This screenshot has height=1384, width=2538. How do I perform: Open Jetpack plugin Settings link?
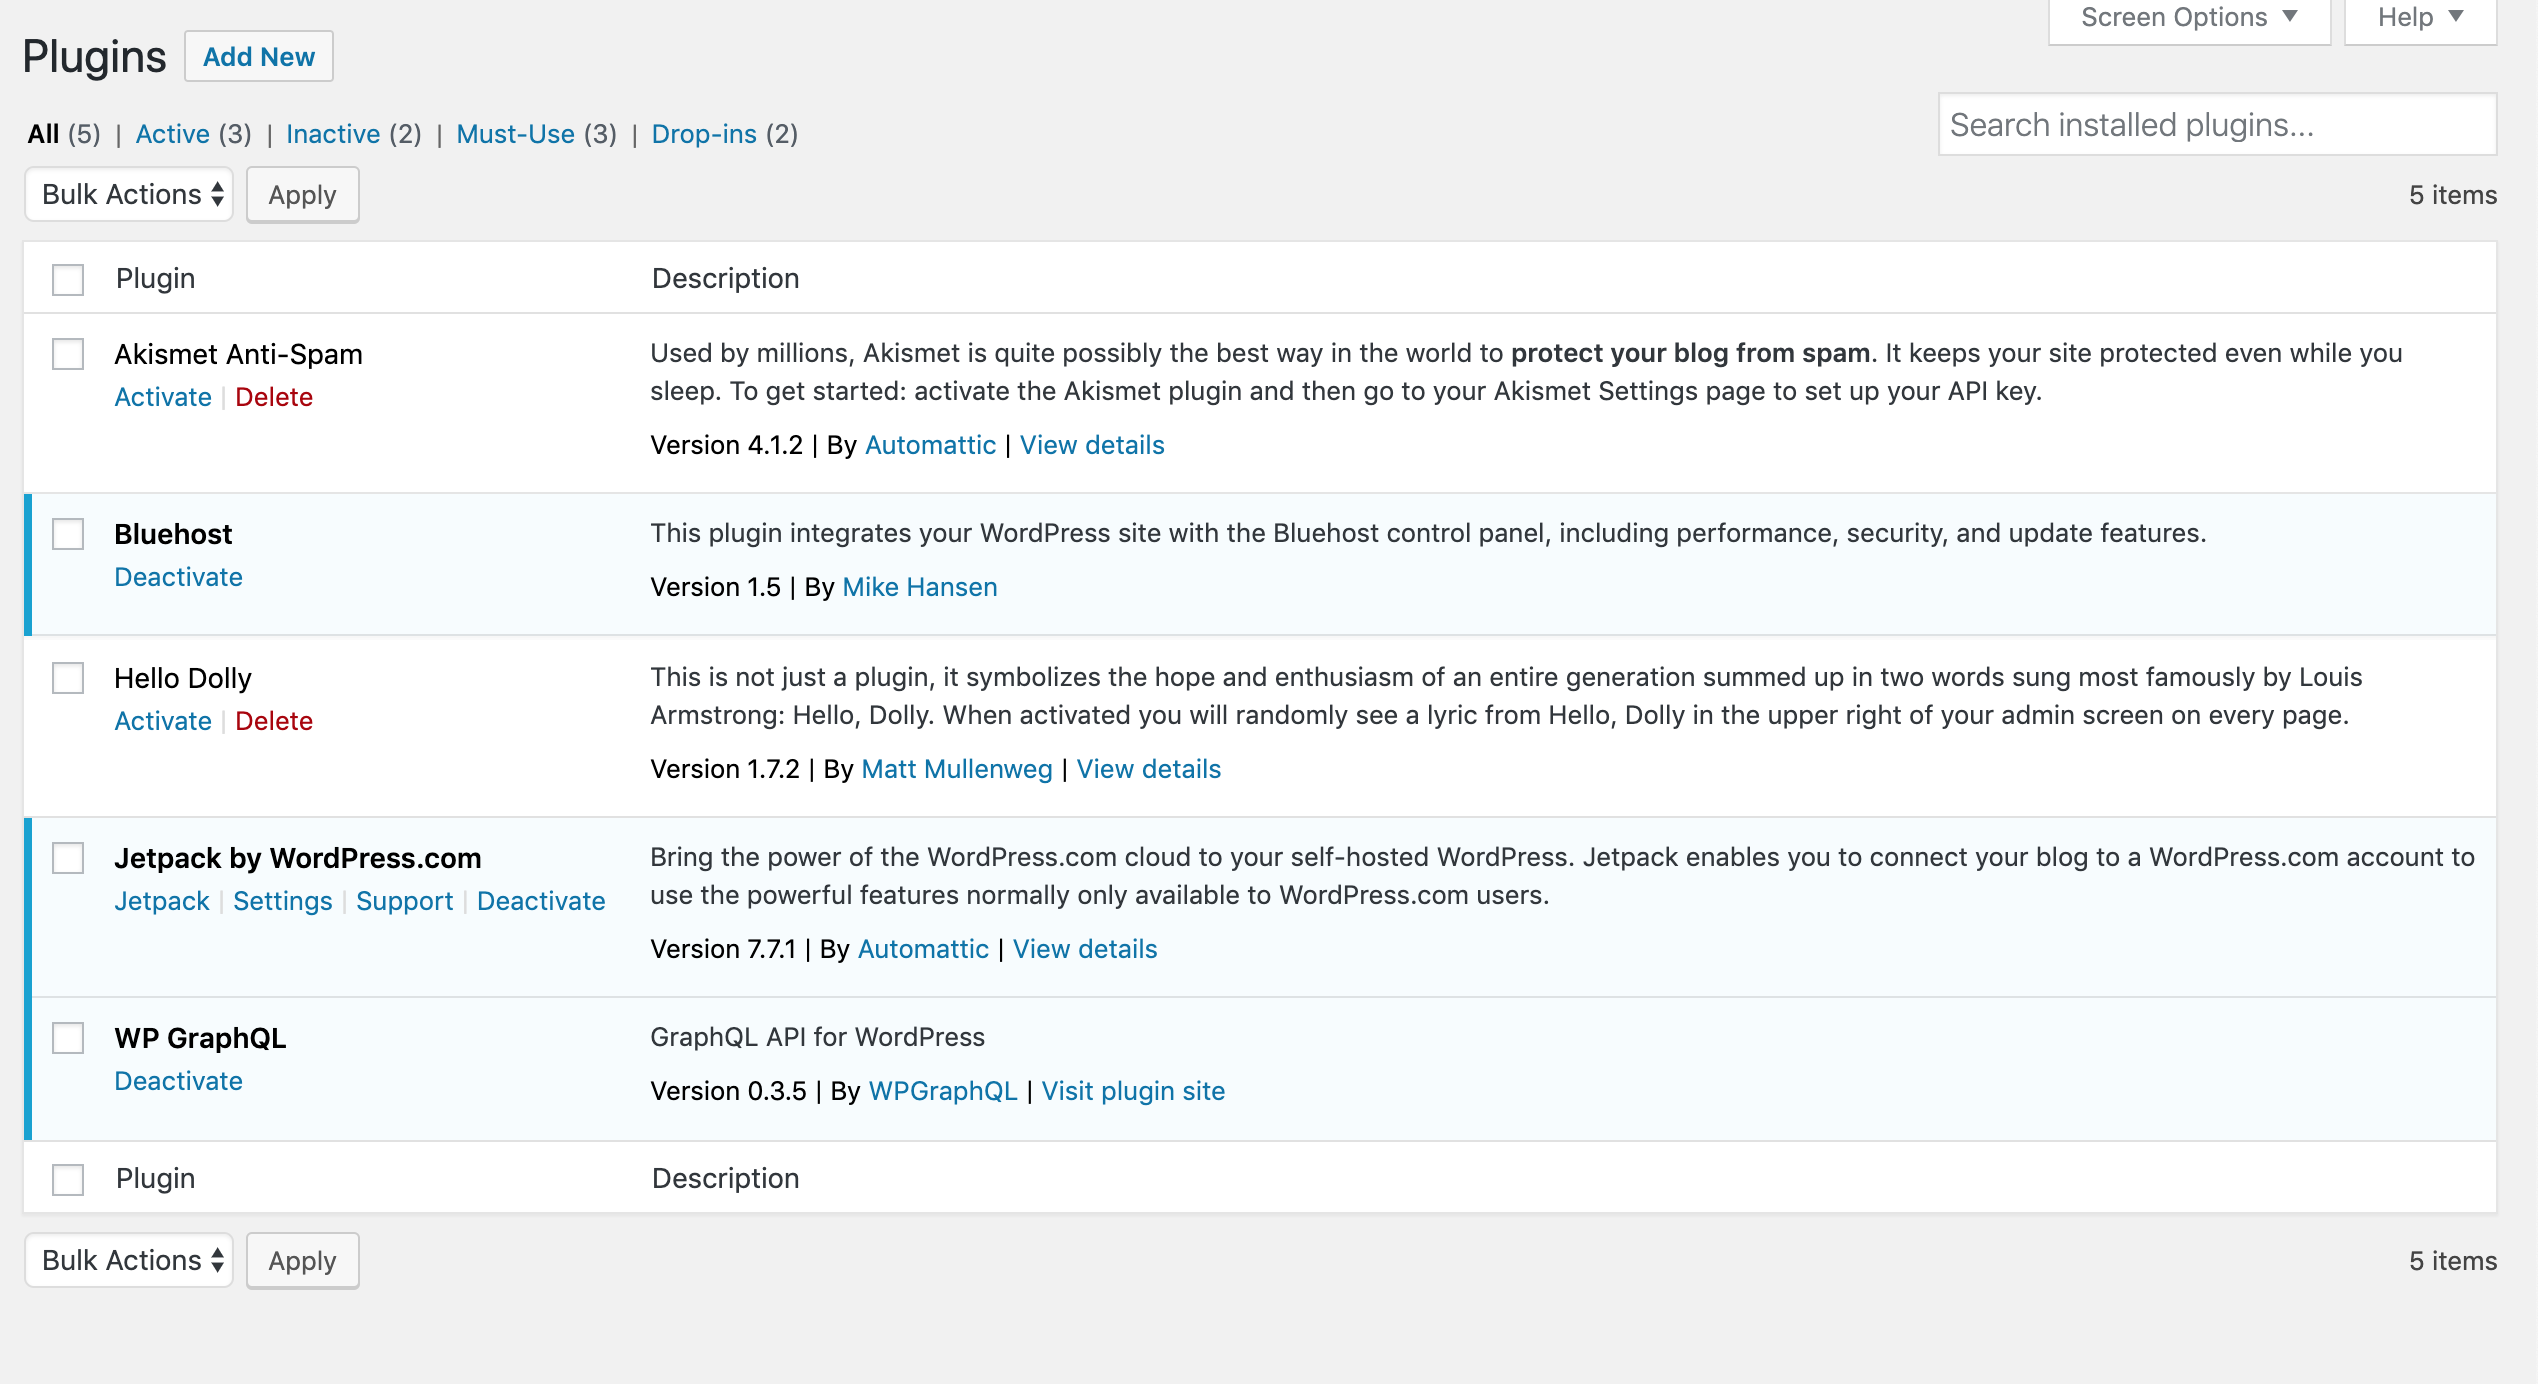pyautogui.click(x=283, y=901)
